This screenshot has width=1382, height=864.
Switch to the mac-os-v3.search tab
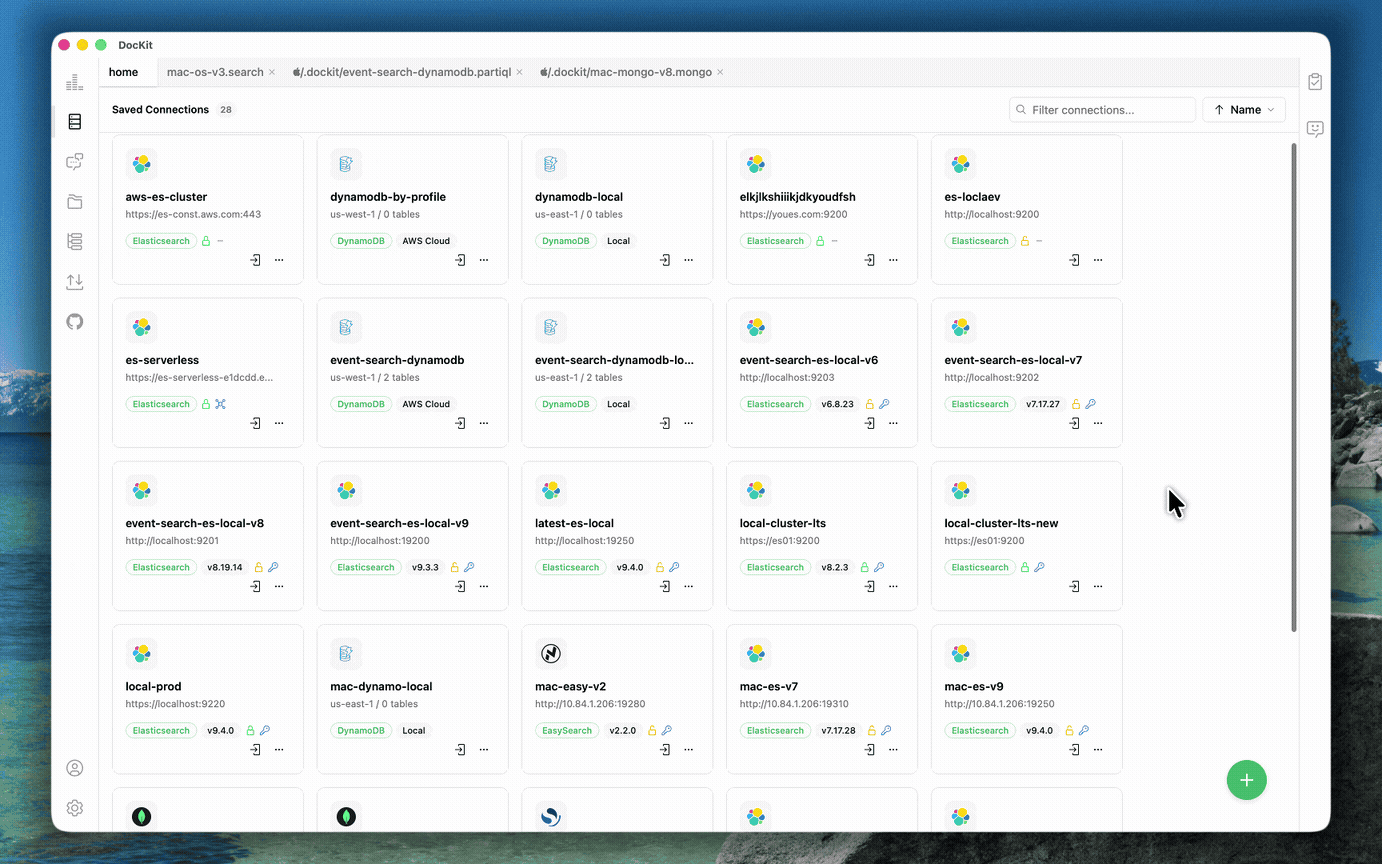click(x=215, y=72)
